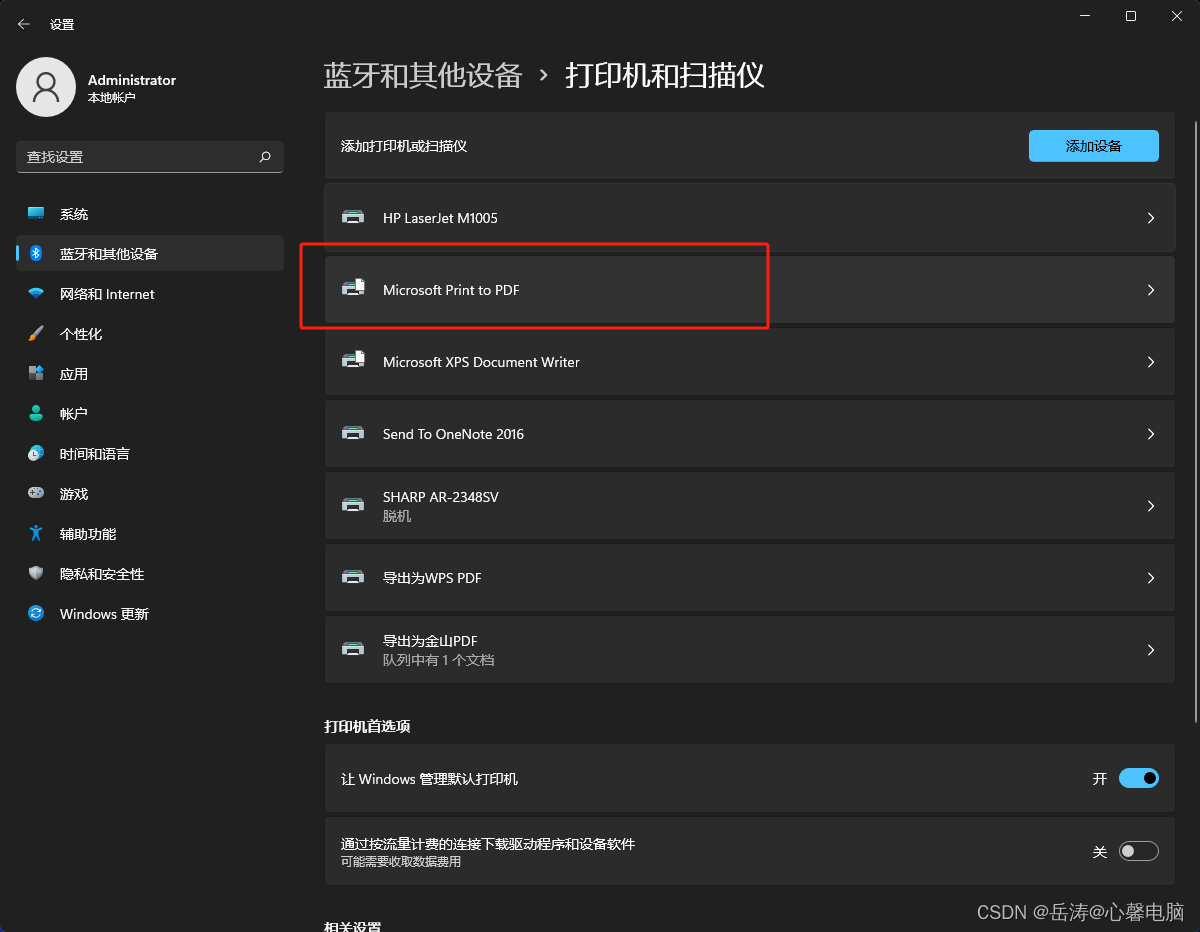
Task: Expand Microsoft Print to PDF chevron
Action: 1151,290
